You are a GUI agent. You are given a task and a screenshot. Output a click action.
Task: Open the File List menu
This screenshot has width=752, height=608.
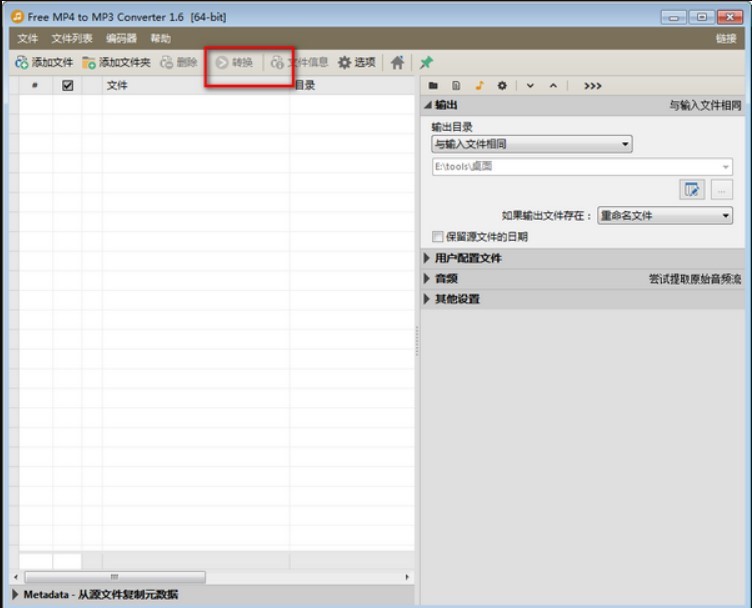coord(72,38)
